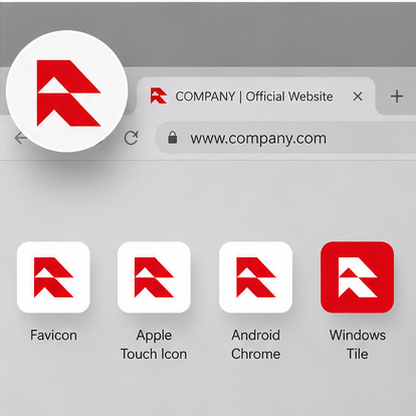Click the Android Chrome label

point(256,345)
